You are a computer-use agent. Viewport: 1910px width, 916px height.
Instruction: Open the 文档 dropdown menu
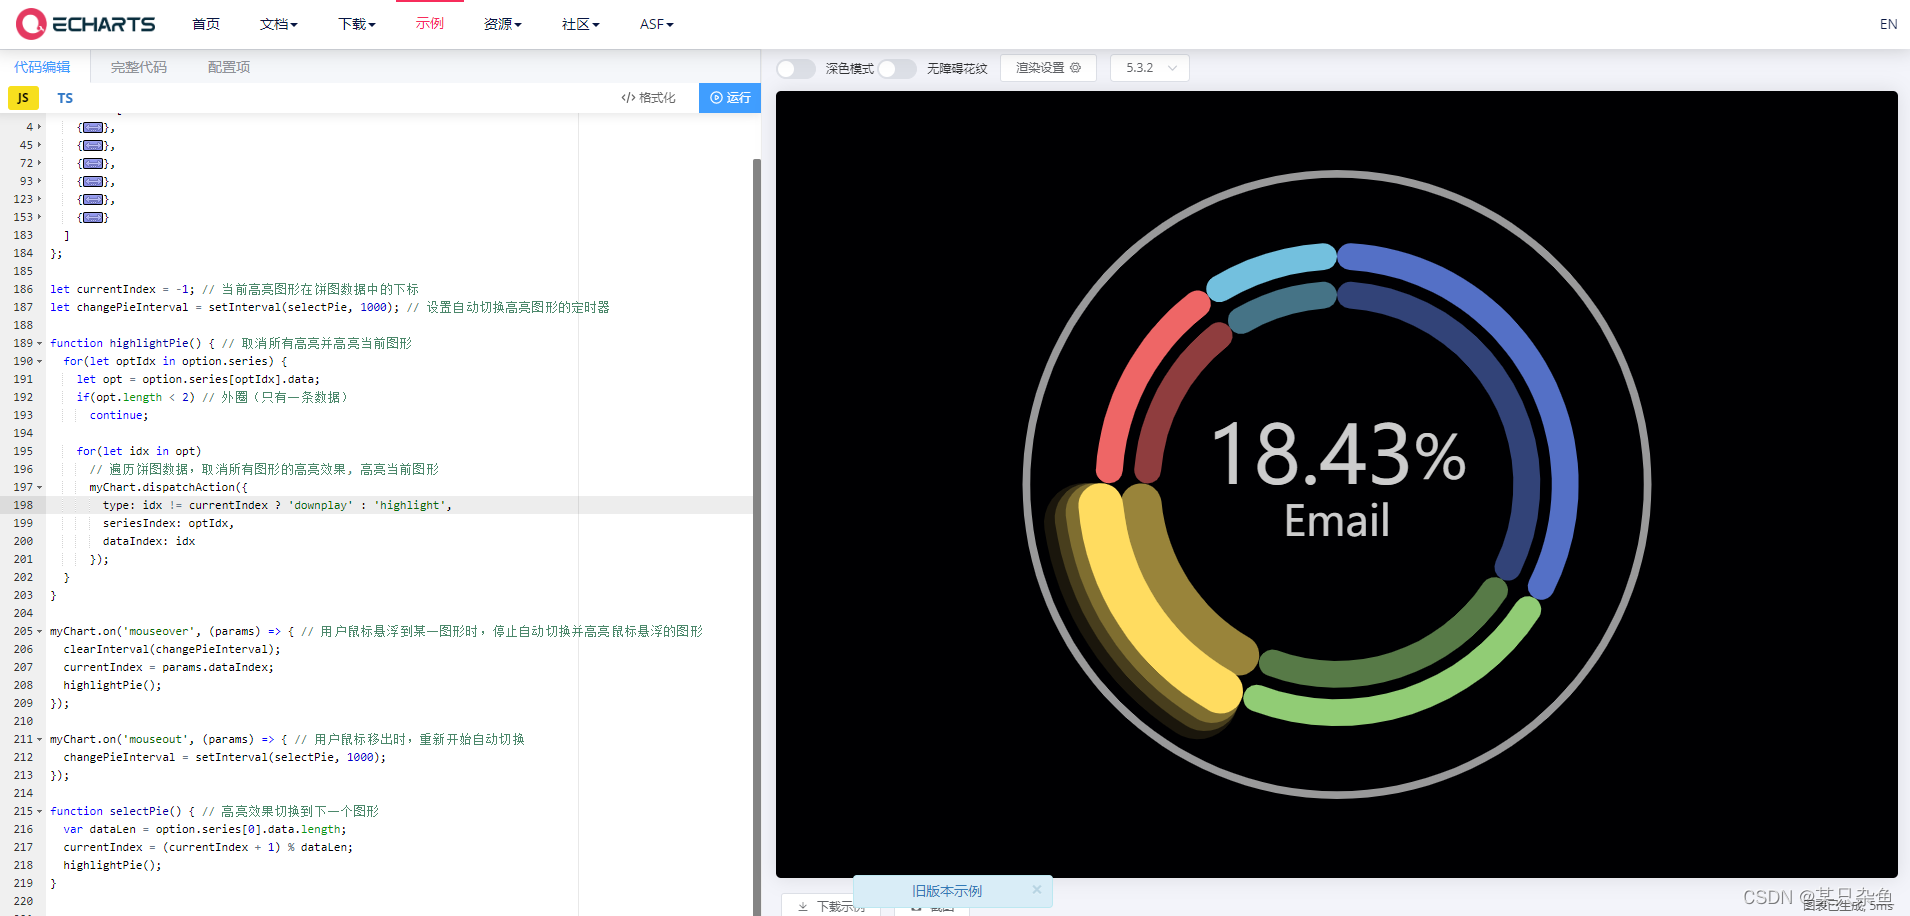click(x=278, y=24)
